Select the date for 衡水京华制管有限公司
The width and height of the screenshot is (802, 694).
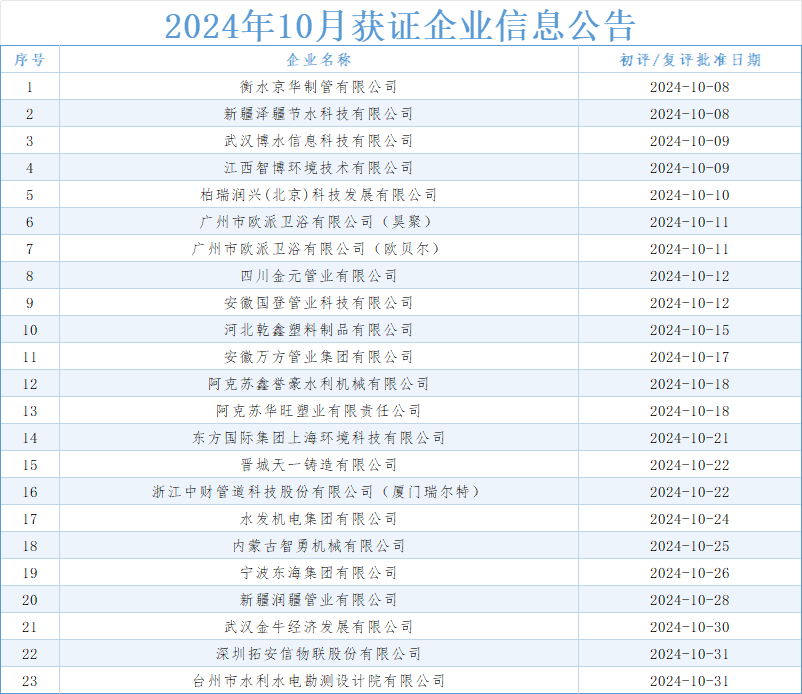[x=690, y=87]
